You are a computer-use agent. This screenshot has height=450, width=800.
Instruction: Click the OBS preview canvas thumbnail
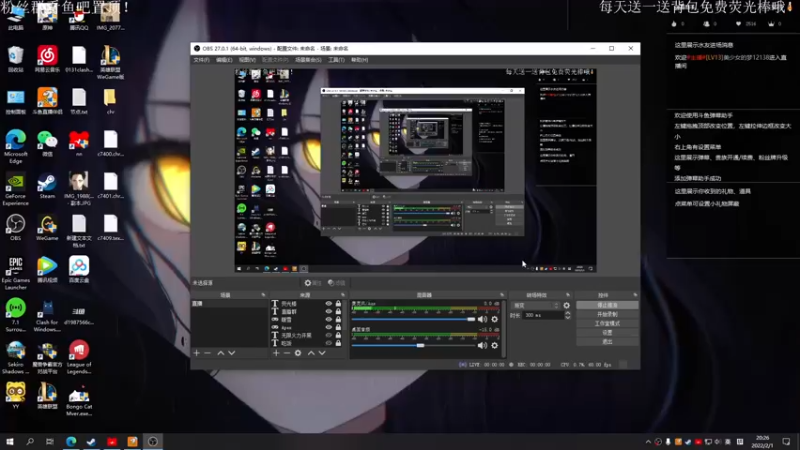tap(415, 170)
